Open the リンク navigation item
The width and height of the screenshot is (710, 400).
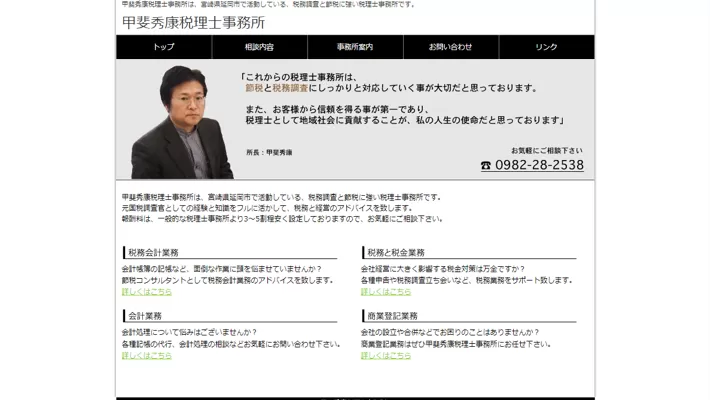click(546, 47)
